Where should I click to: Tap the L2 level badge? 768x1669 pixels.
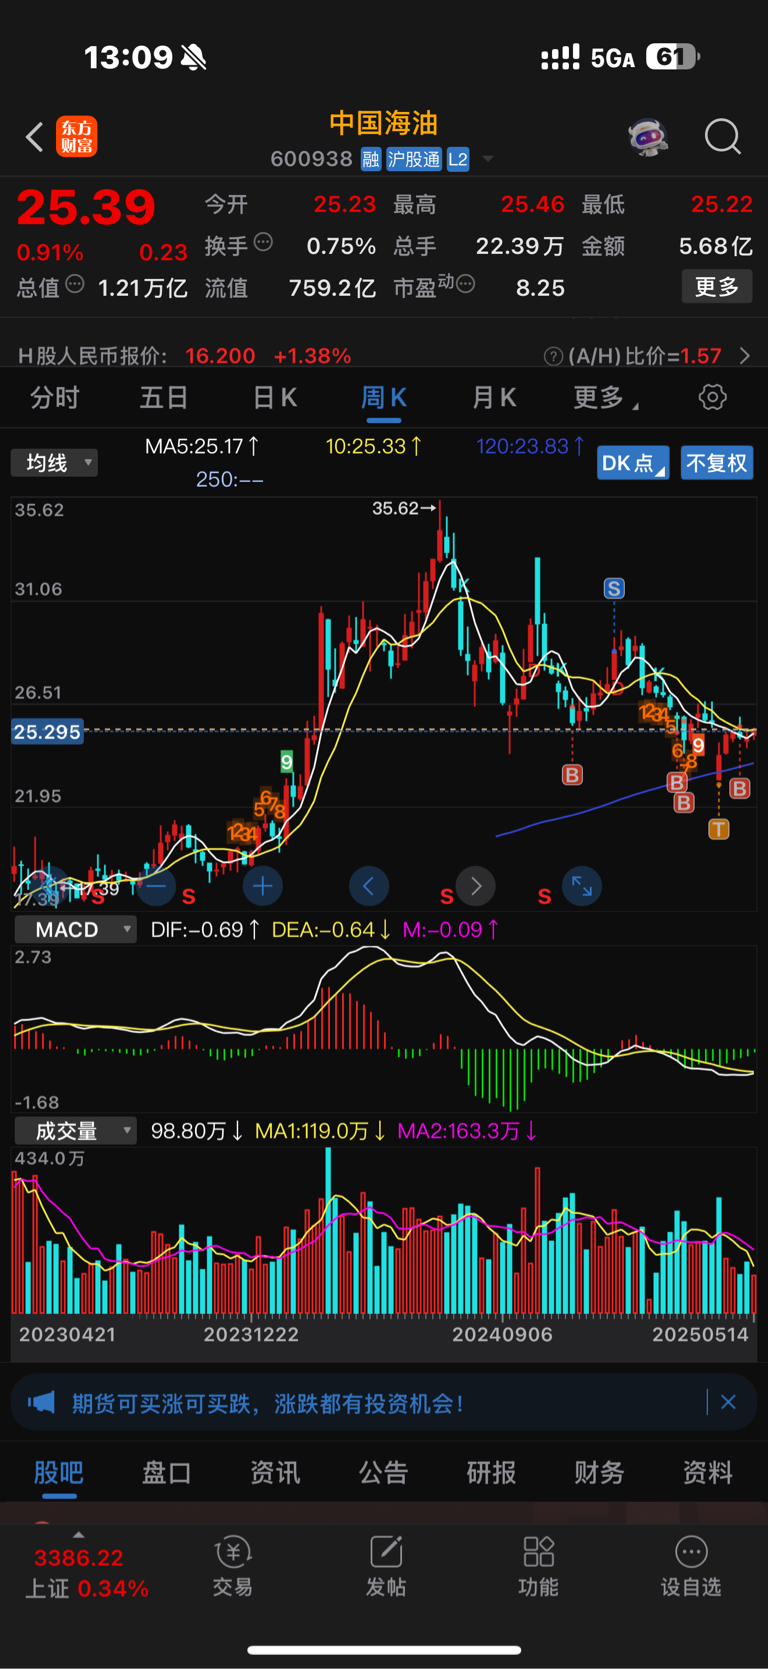pos(458,159)
